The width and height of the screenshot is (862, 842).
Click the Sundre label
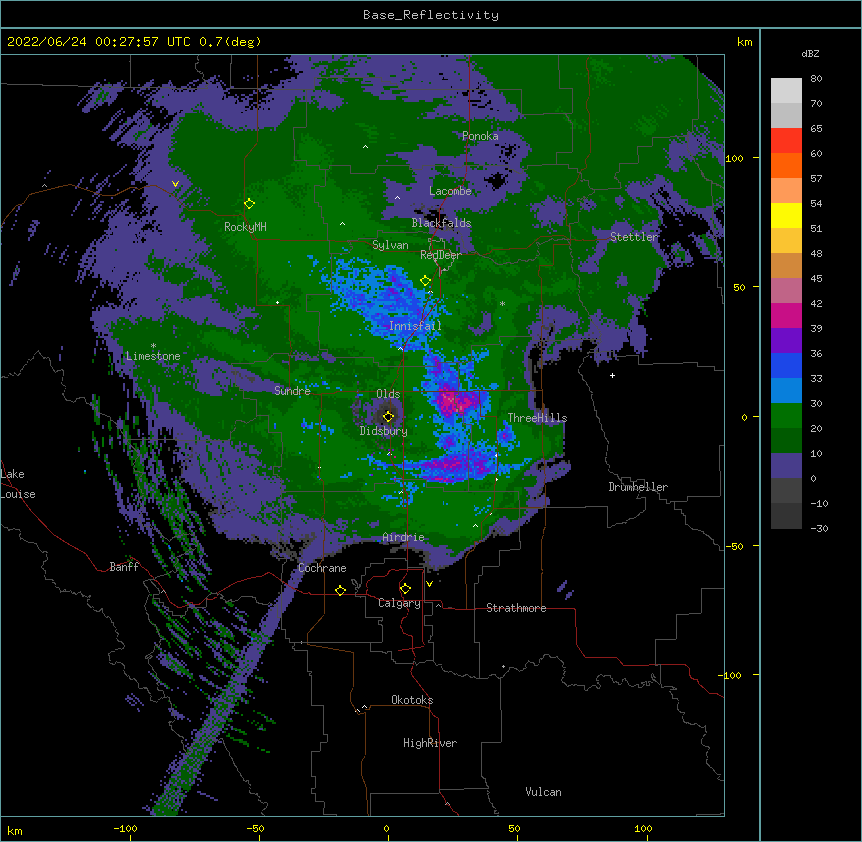292,391
